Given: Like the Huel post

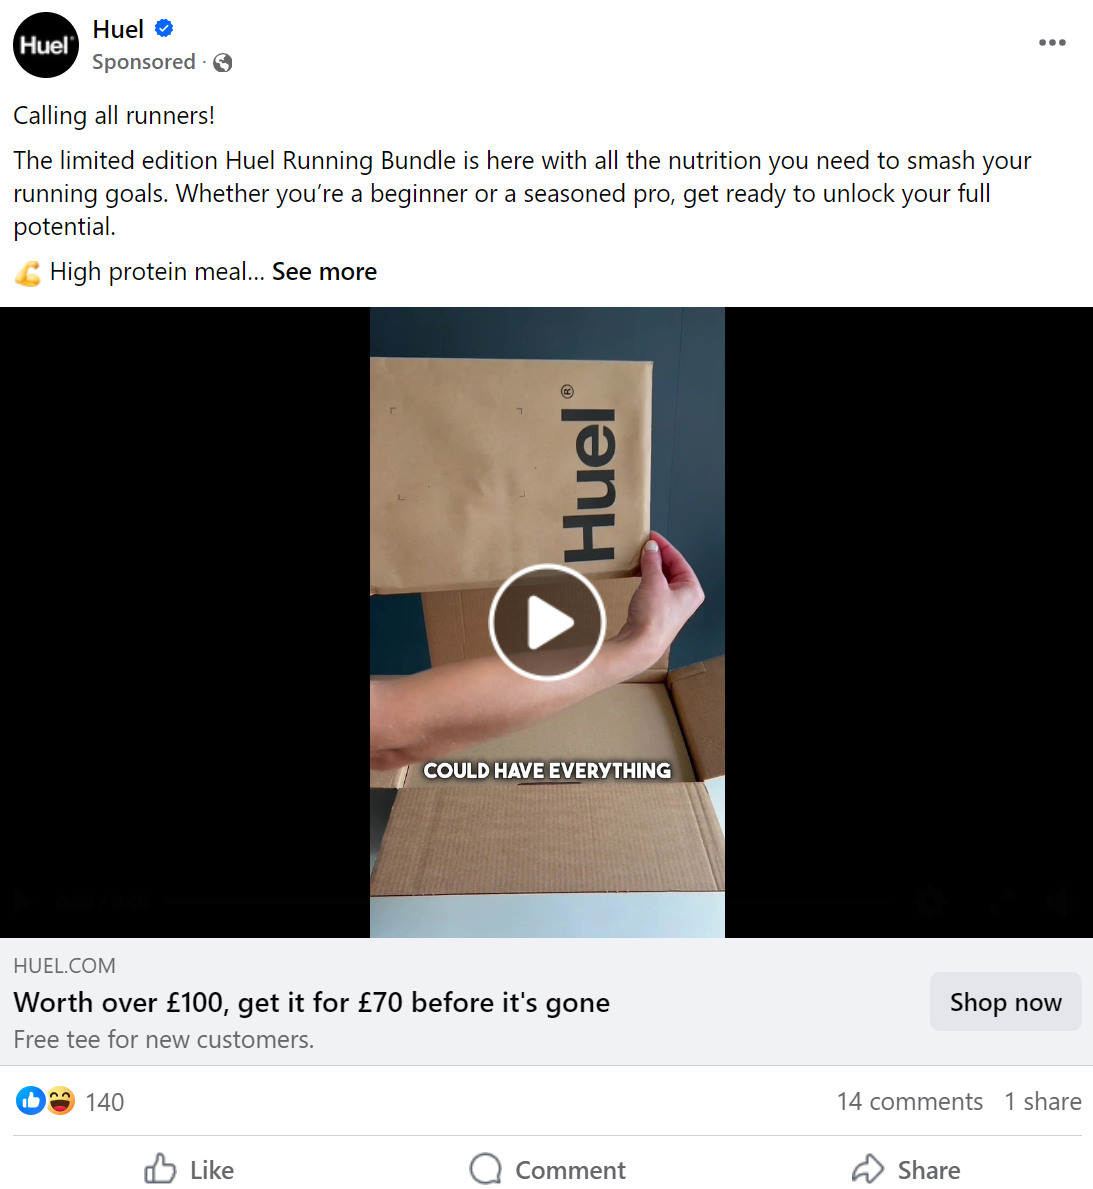Looking at the screenshot, I should point(189,1169).
